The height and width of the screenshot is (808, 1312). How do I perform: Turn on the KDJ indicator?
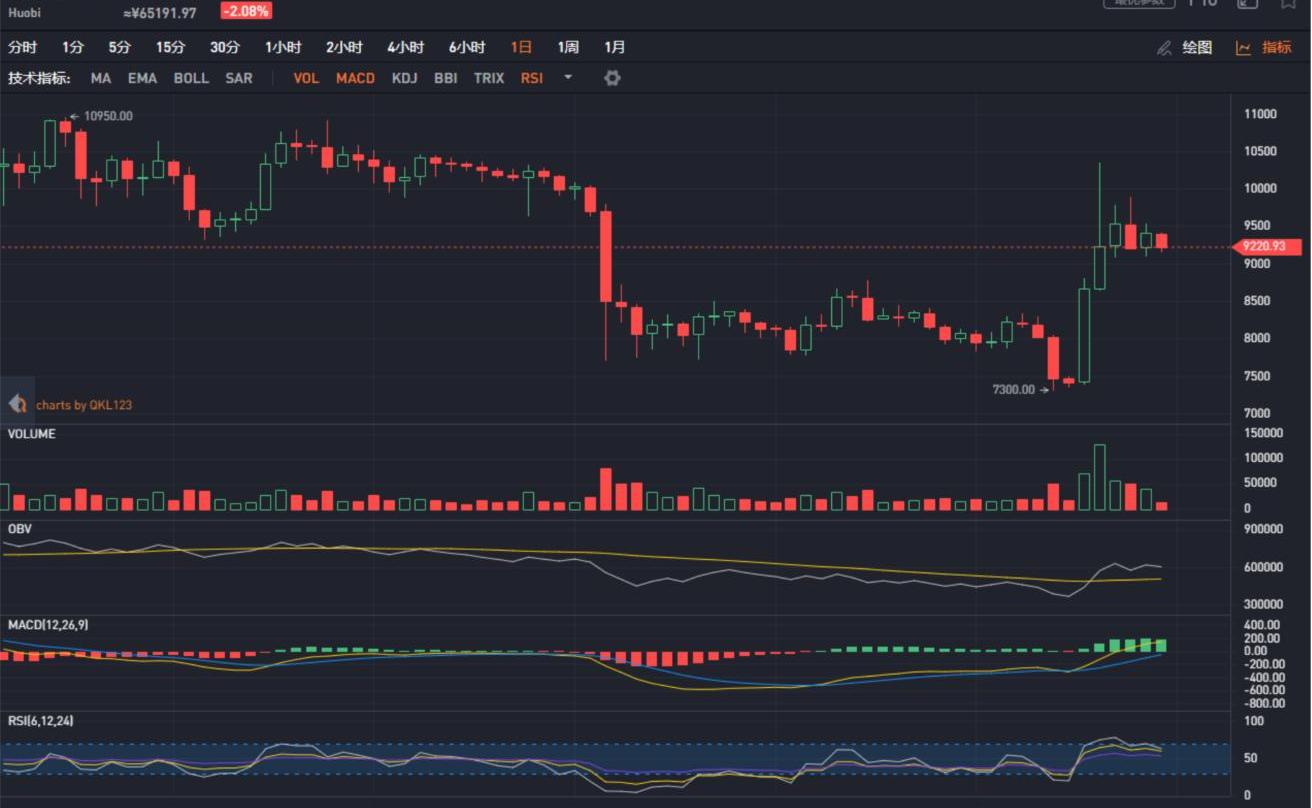[x=404, y=78]
